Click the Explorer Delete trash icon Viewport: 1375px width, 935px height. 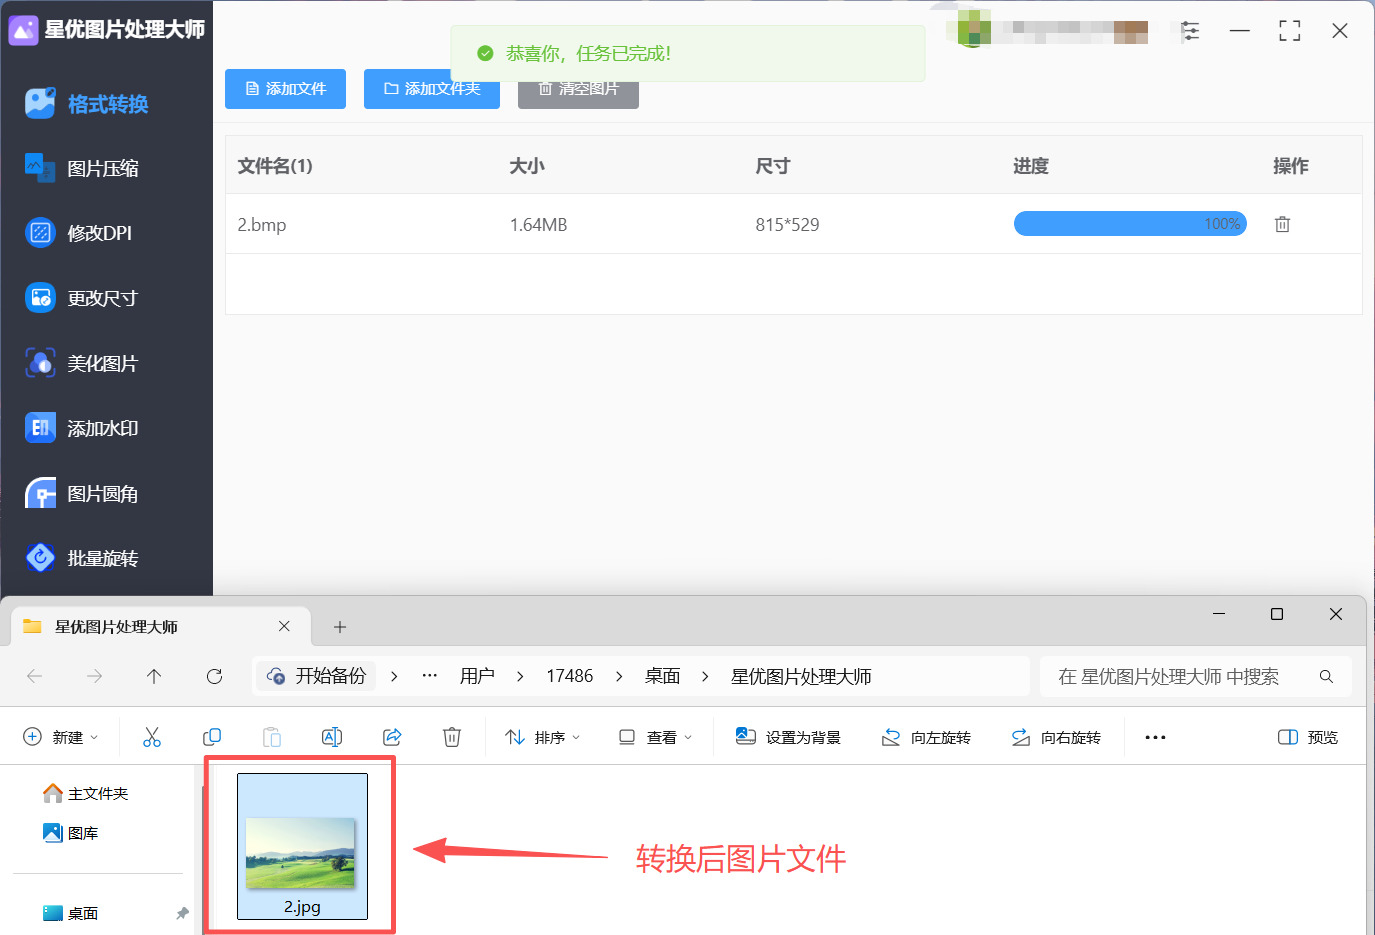pyautogui.click(x=452, y=737)
